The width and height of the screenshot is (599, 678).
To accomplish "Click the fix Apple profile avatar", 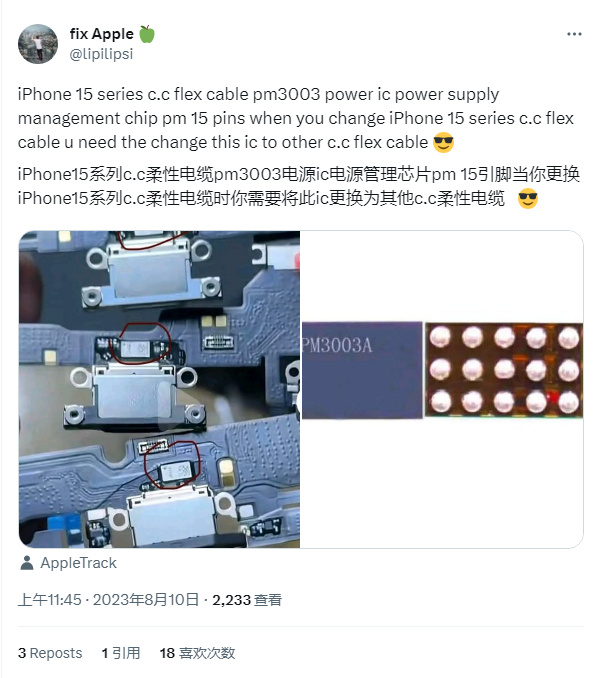I will 38,44.
